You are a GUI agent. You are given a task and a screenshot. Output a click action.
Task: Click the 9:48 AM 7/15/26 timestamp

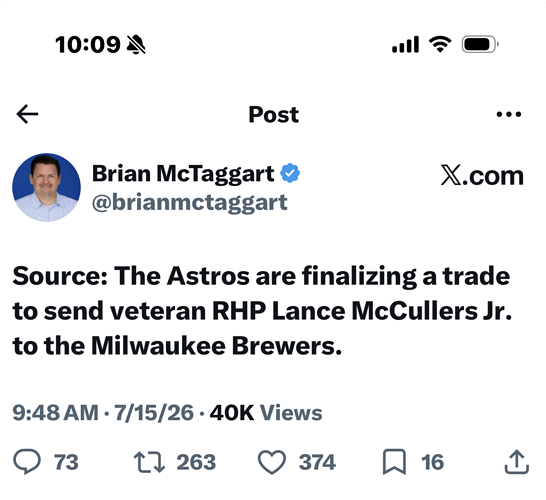(x=103, y=413)
